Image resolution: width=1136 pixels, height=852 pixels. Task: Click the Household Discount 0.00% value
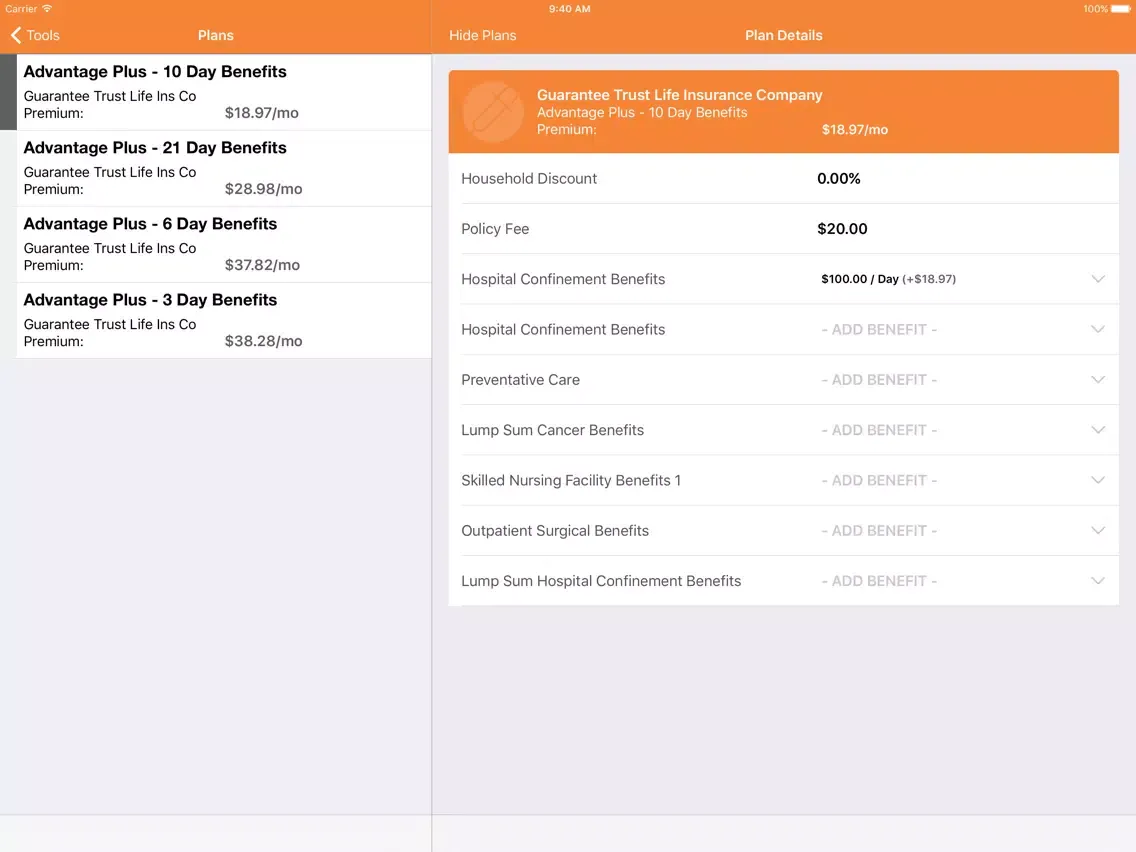coord(838,178)
